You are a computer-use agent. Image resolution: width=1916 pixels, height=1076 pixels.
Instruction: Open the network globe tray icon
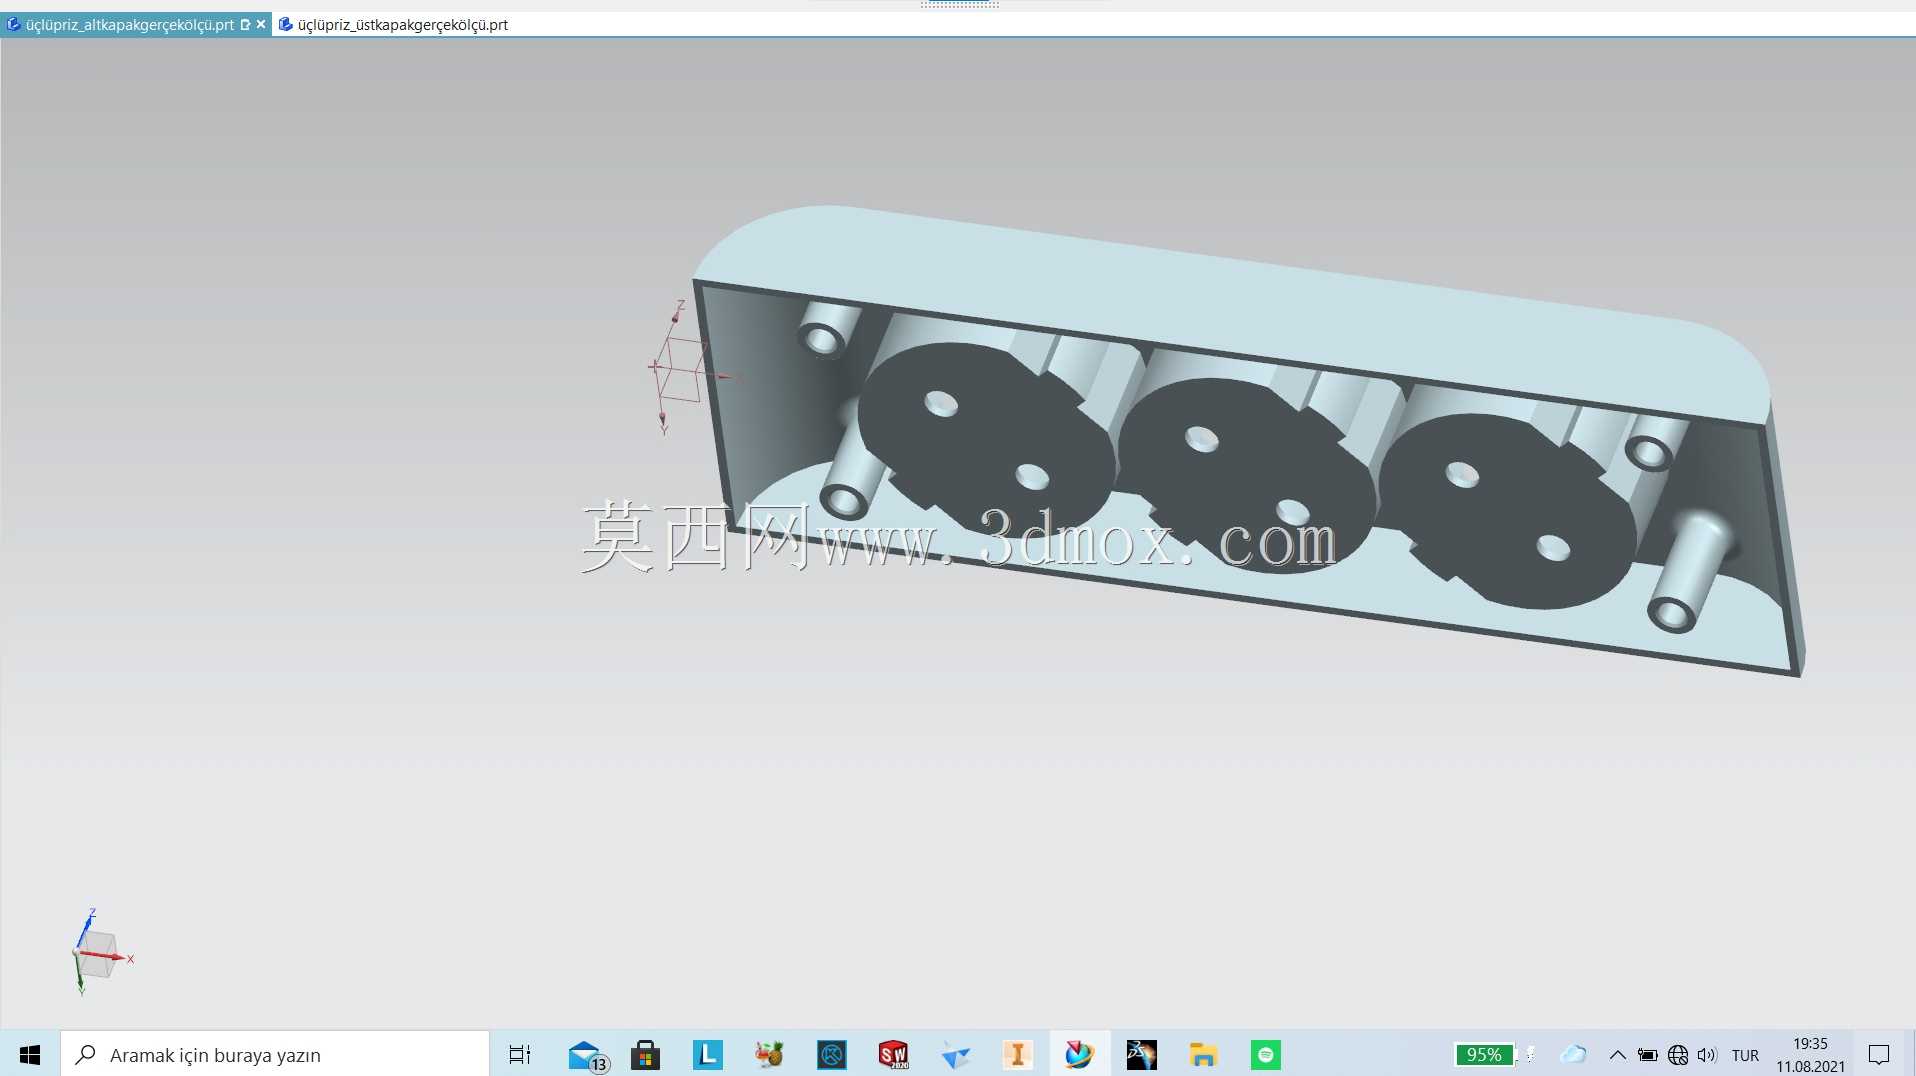(x=1678, y=1055)
